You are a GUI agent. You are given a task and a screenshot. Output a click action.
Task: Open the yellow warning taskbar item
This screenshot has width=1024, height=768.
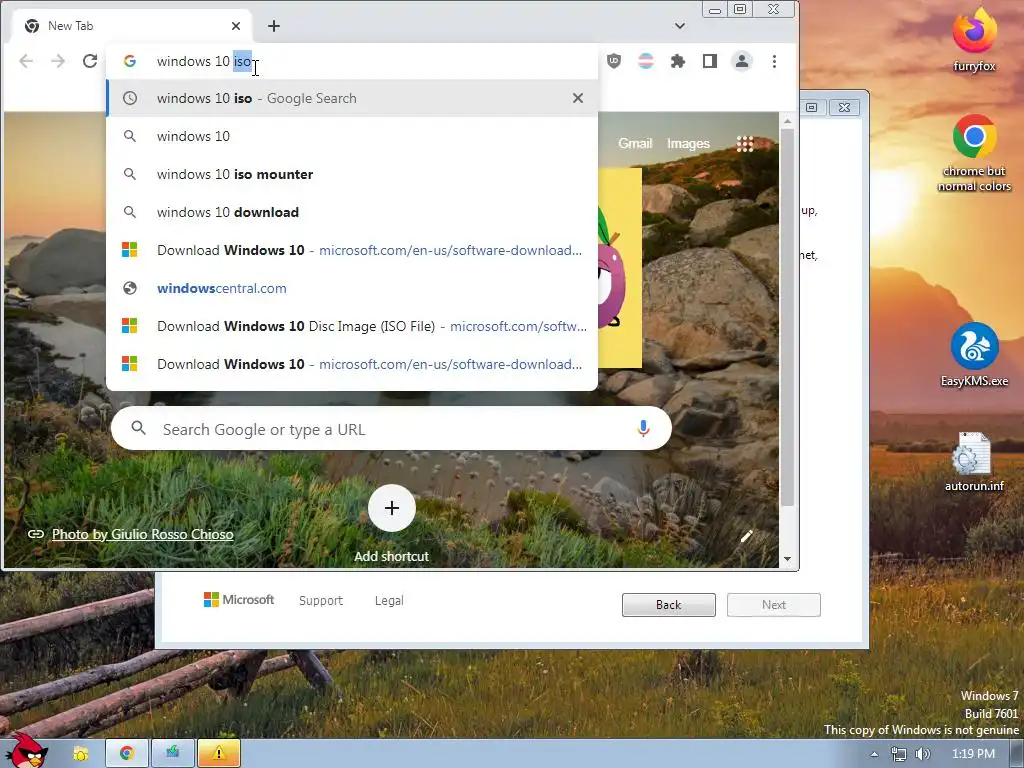pos(219,754)
